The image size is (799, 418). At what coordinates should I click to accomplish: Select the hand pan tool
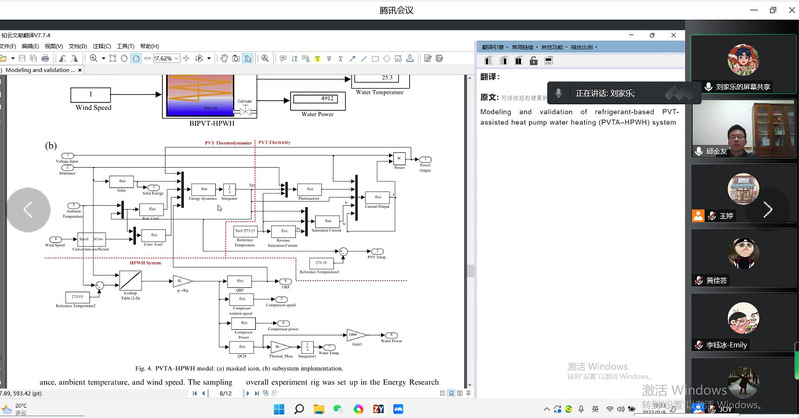(x=224, y=59)
